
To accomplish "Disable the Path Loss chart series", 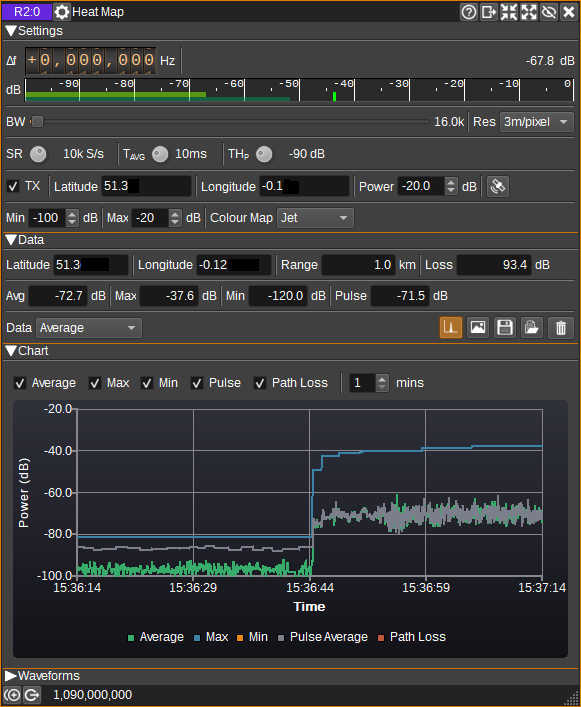I will (x=260, y=383).
